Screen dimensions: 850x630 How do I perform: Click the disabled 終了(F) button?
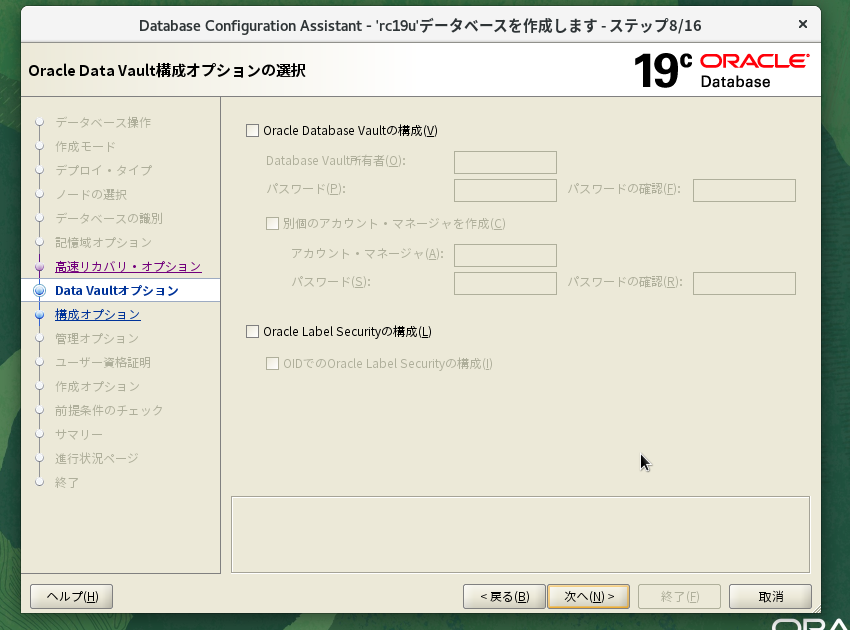[x=679, y=596]
